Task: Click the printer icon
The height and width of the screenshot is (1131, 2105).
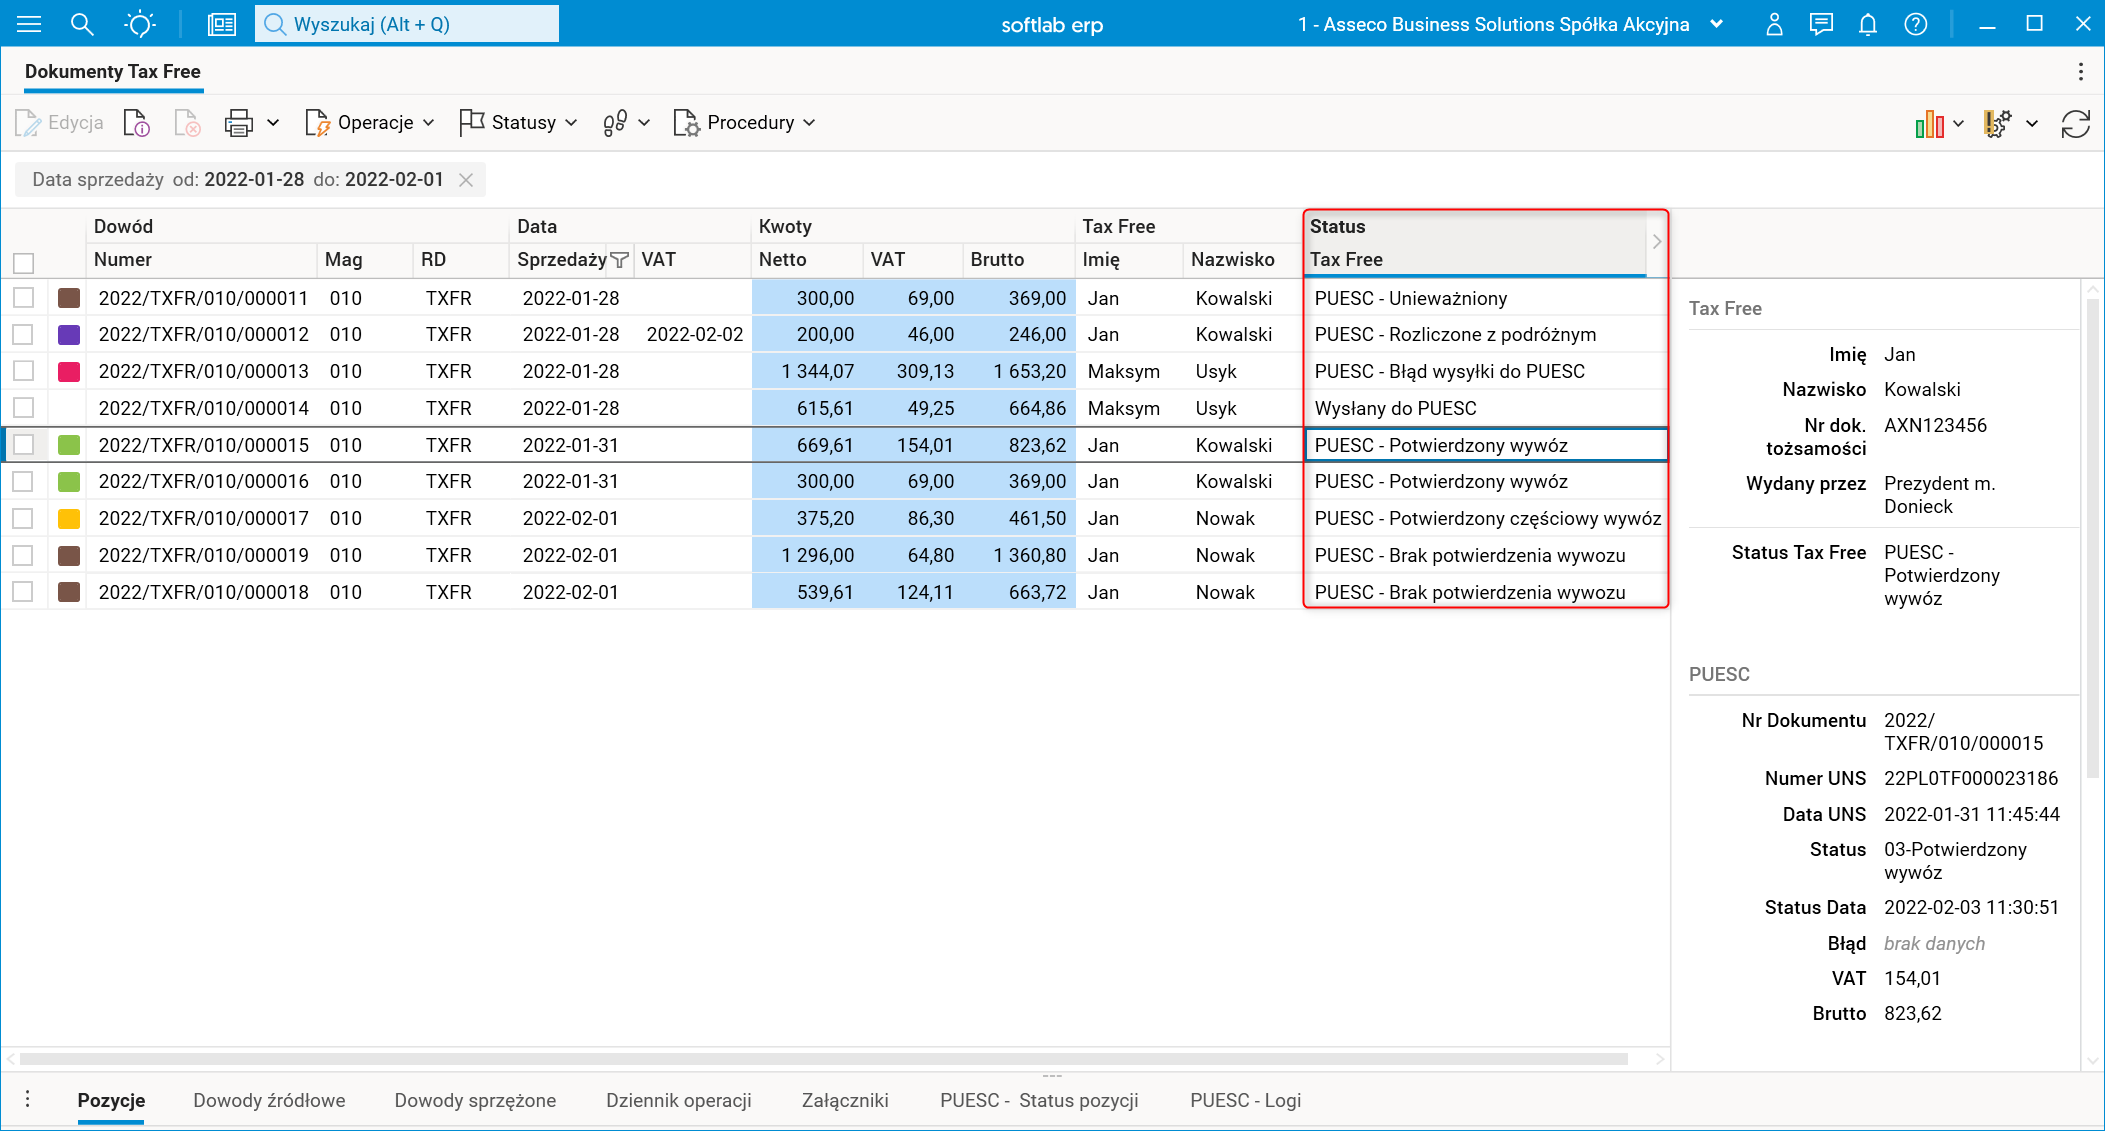Action: pos(239,123)
